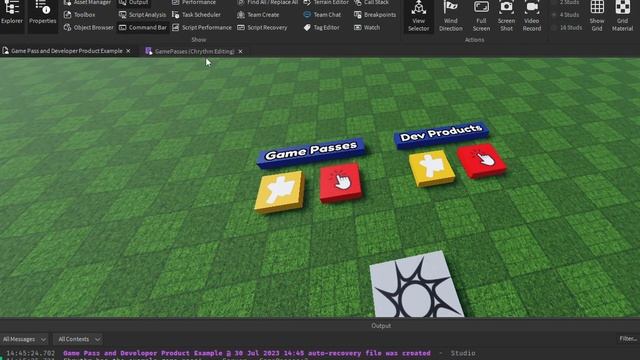Open the Breakpoints window
640x360 pixels.
[x=375, y=15]
